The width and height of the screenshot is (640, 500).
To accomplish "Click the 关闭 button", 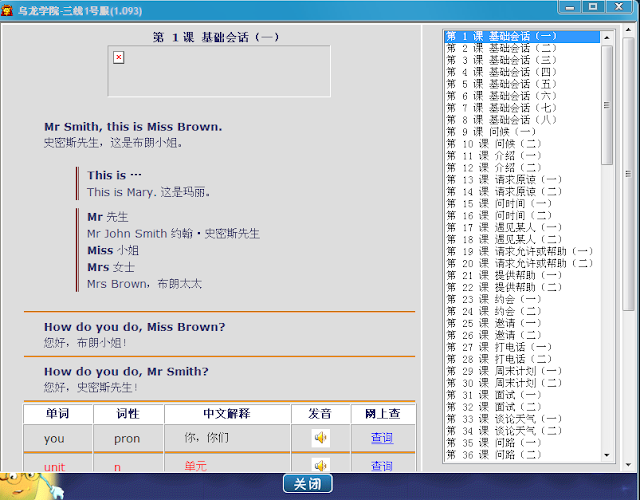I will coord(307,484).
